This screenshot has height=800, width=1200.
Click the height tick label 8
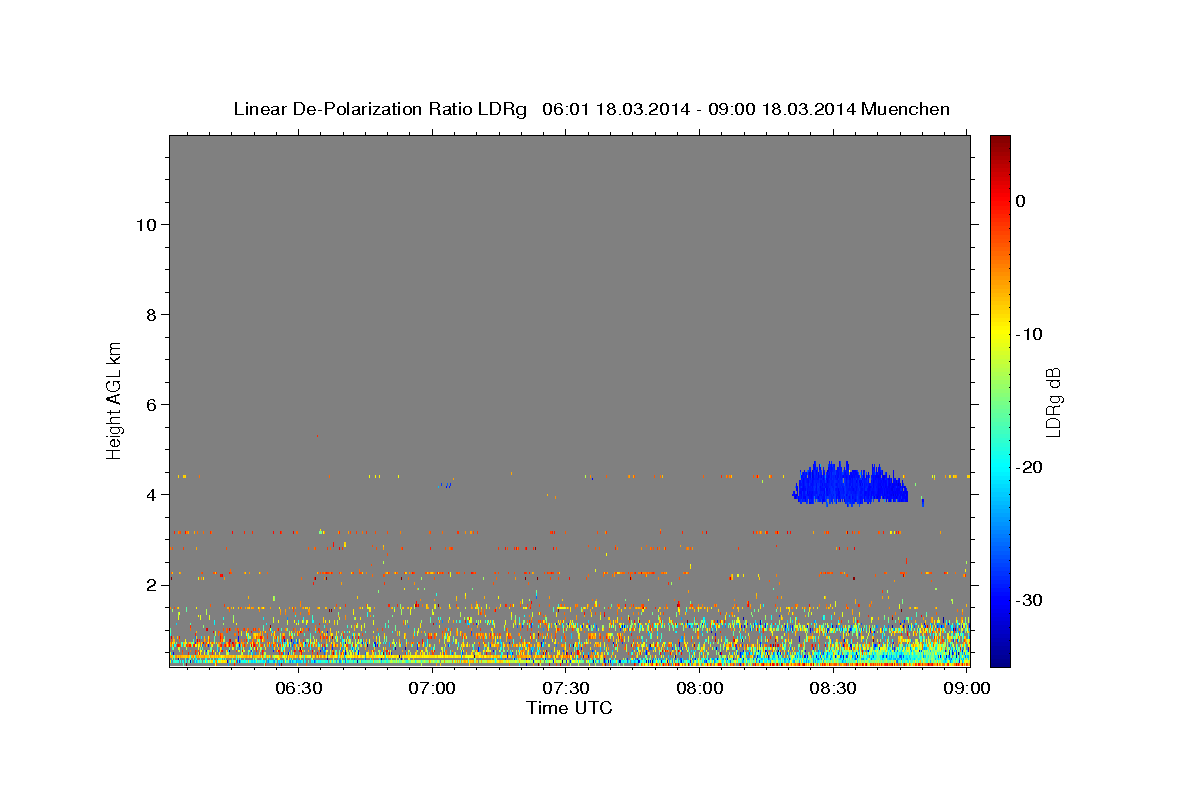pos(151,315)
